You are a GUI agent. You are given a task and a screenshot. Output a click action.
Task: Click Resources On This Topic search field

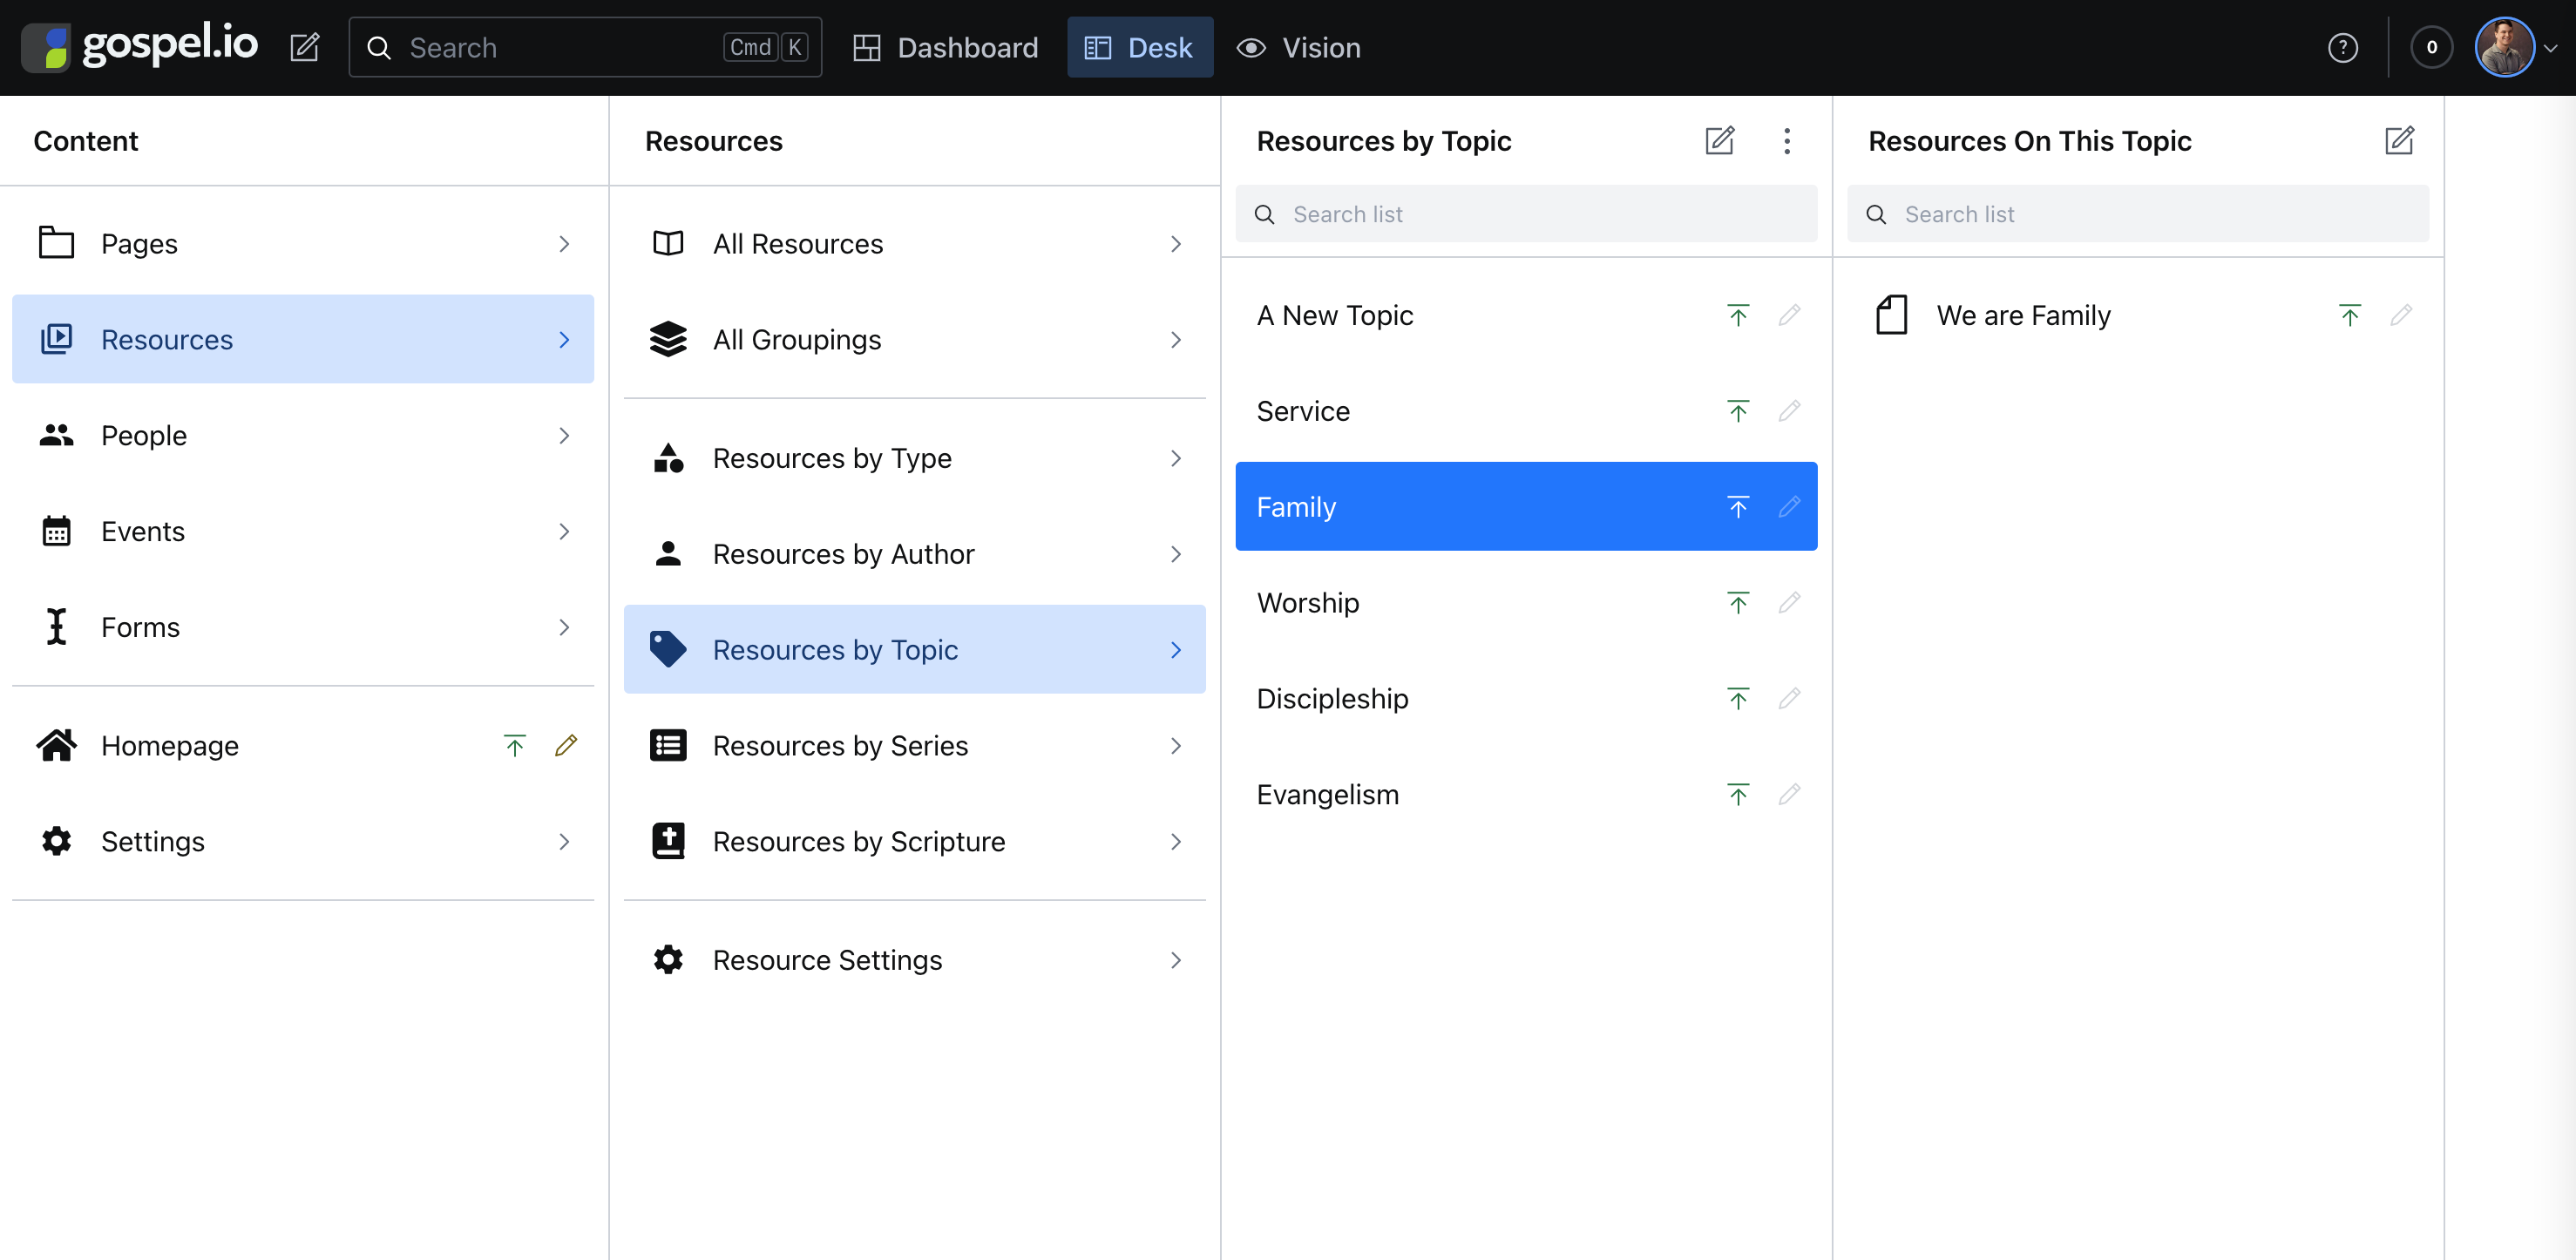click(2138, 213)
